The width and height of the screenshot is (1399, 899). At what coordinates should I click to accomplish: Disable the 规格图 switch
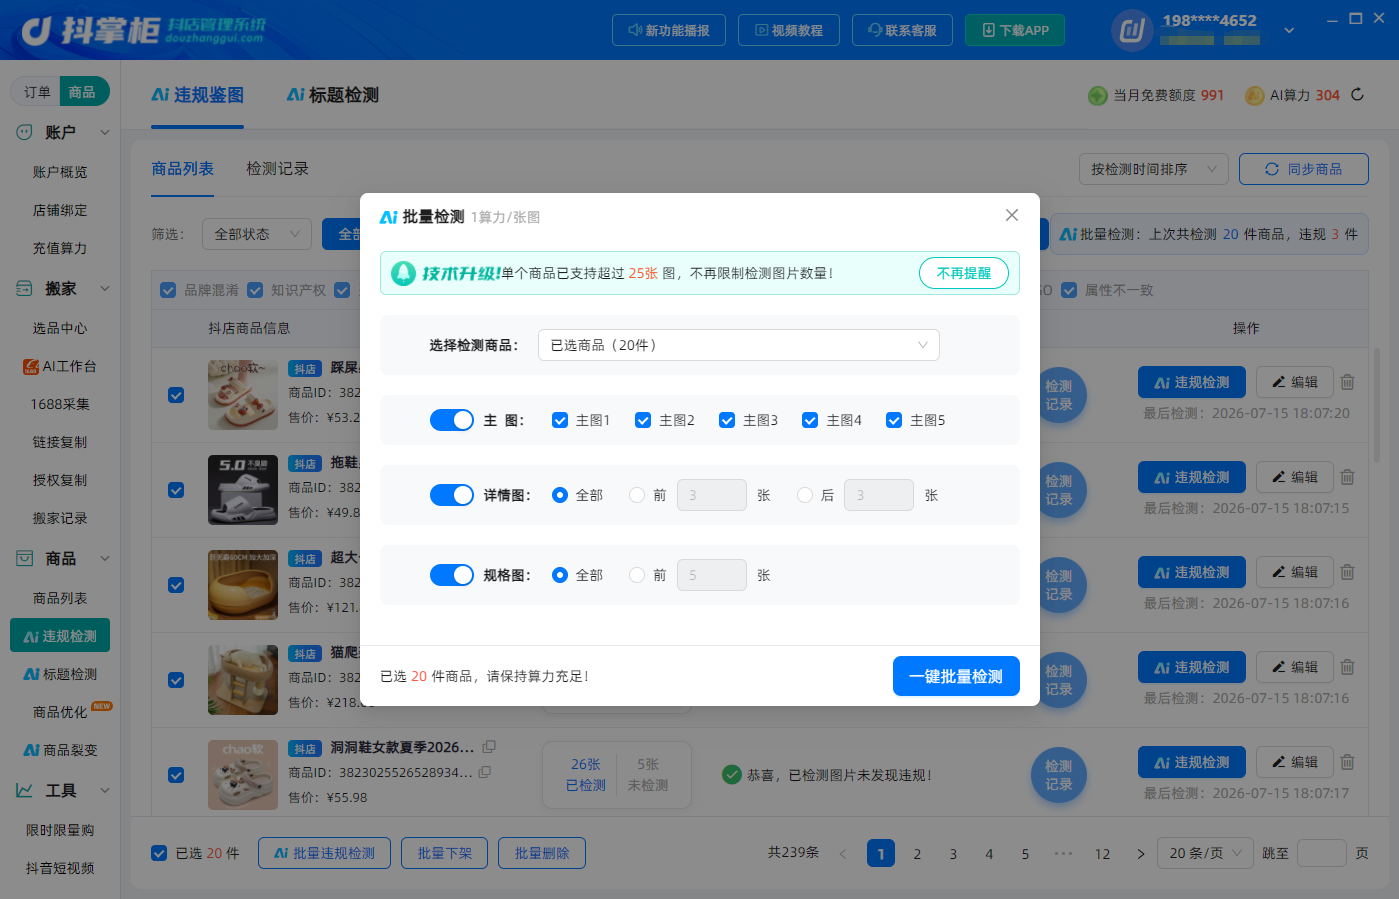pyautogui.click(x=452, y=575)
